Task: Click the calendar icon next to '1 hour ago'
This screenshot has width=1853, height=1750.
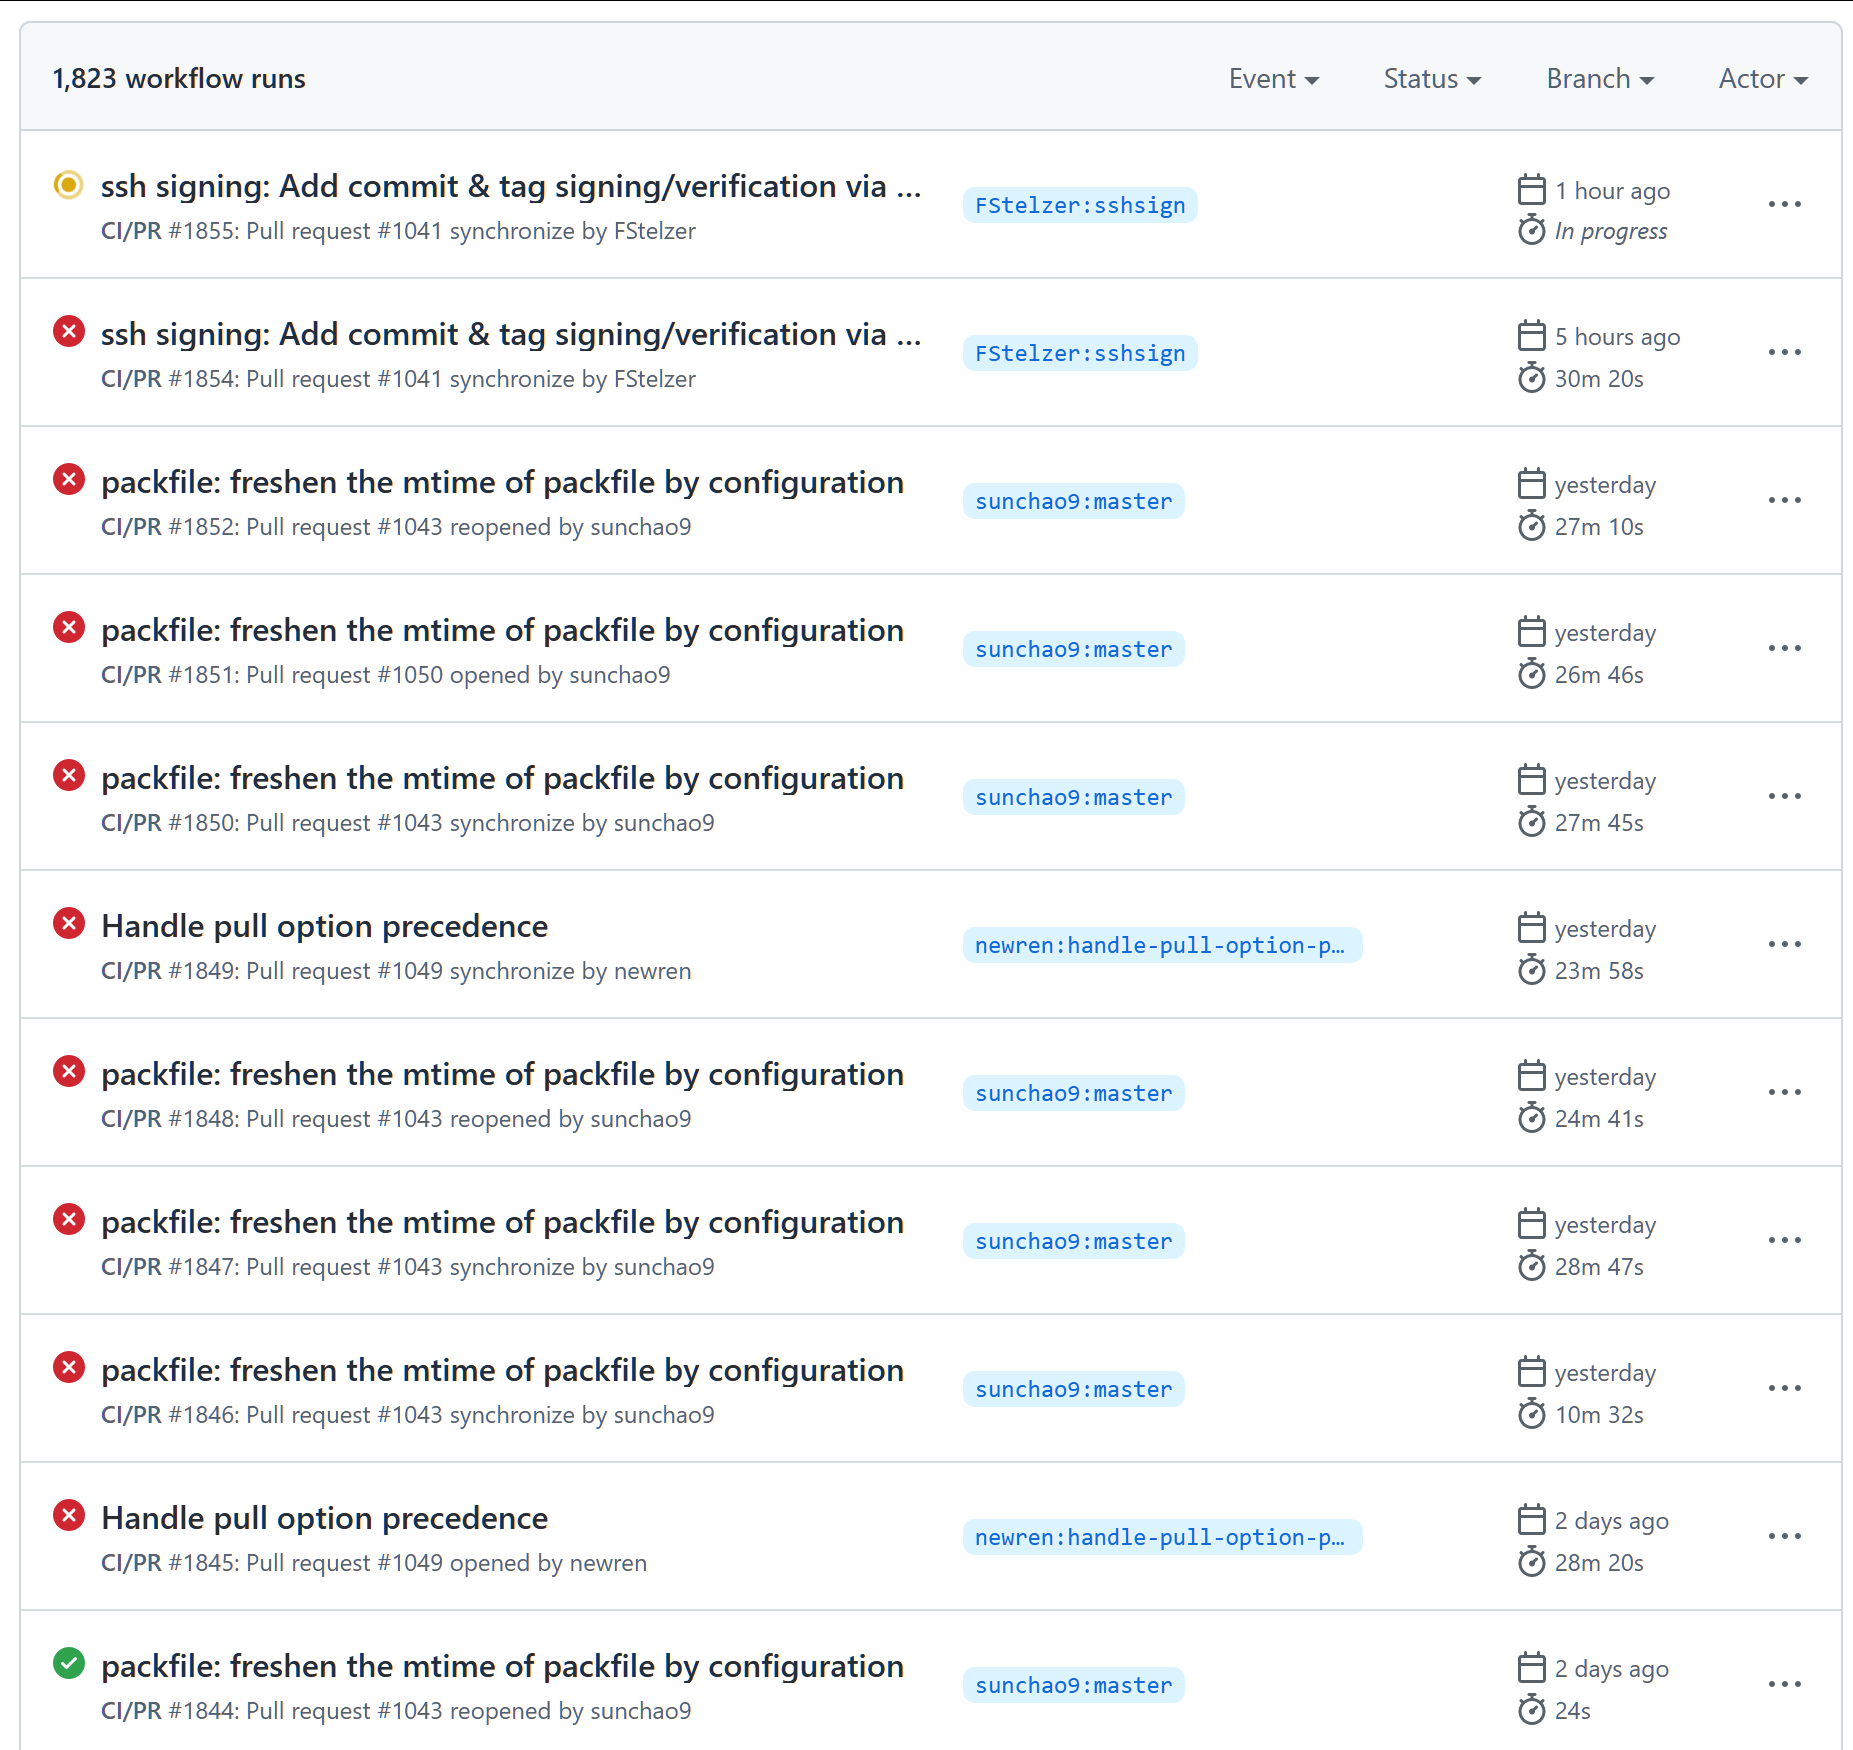Action: [1532, 189]
